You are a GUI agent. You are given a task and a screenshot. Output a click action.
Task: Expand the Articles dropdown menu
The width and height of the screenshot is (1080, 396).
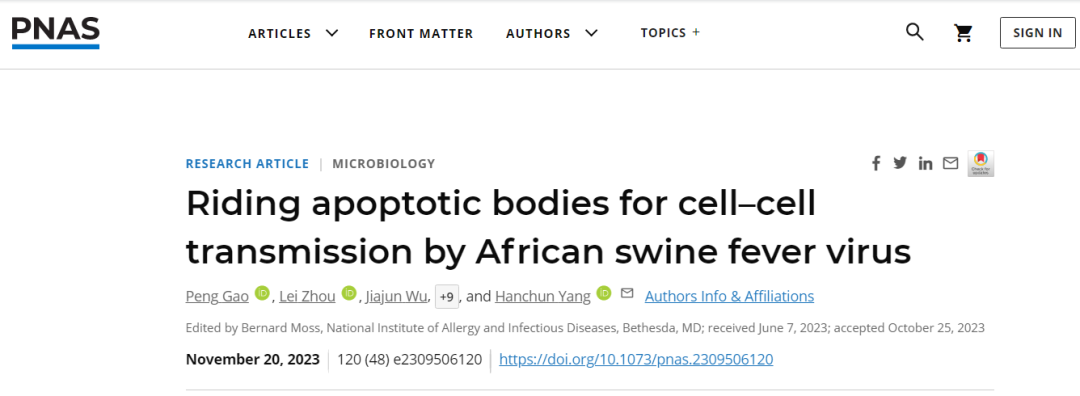point(293,33)
